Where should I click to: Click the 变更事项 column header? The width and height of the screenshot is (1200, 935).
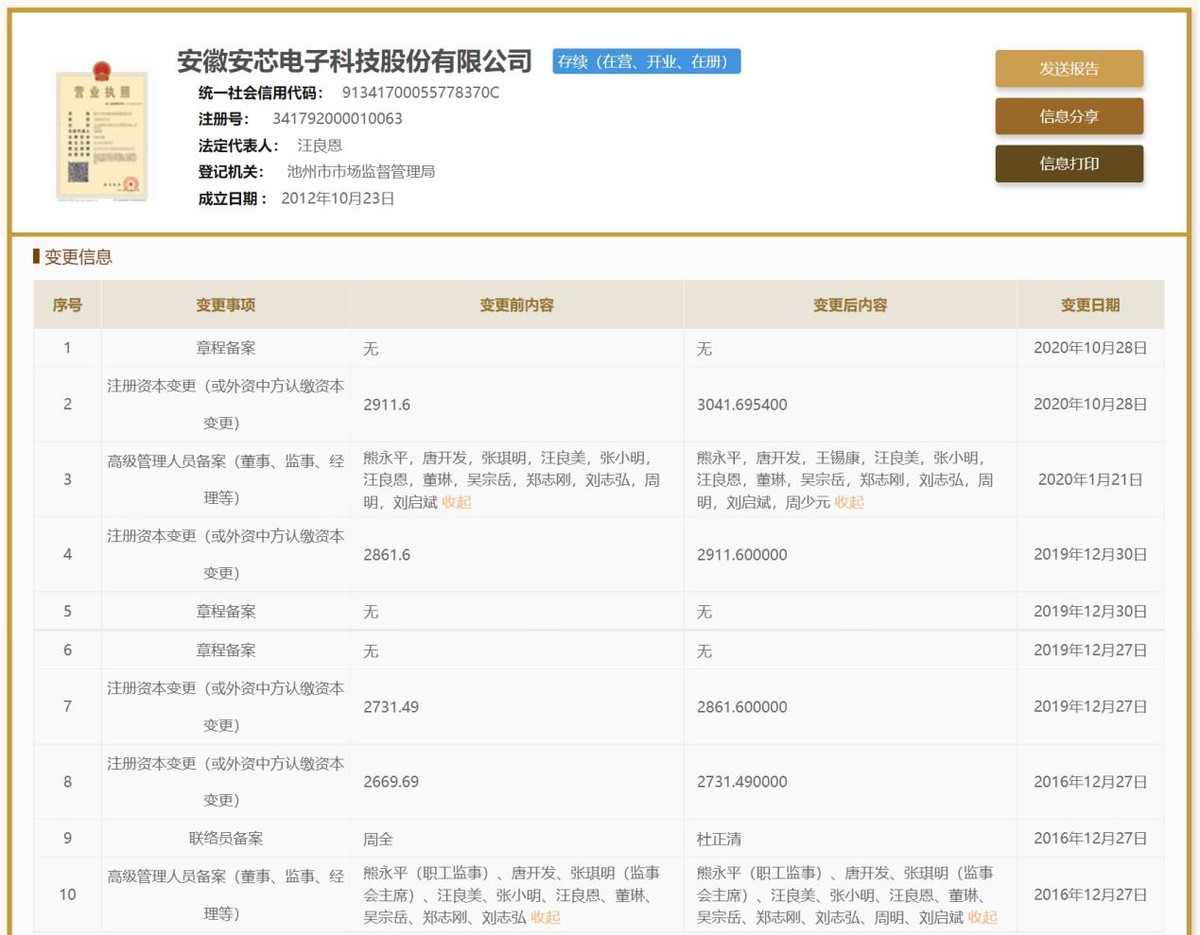click(x=225, y=305)
